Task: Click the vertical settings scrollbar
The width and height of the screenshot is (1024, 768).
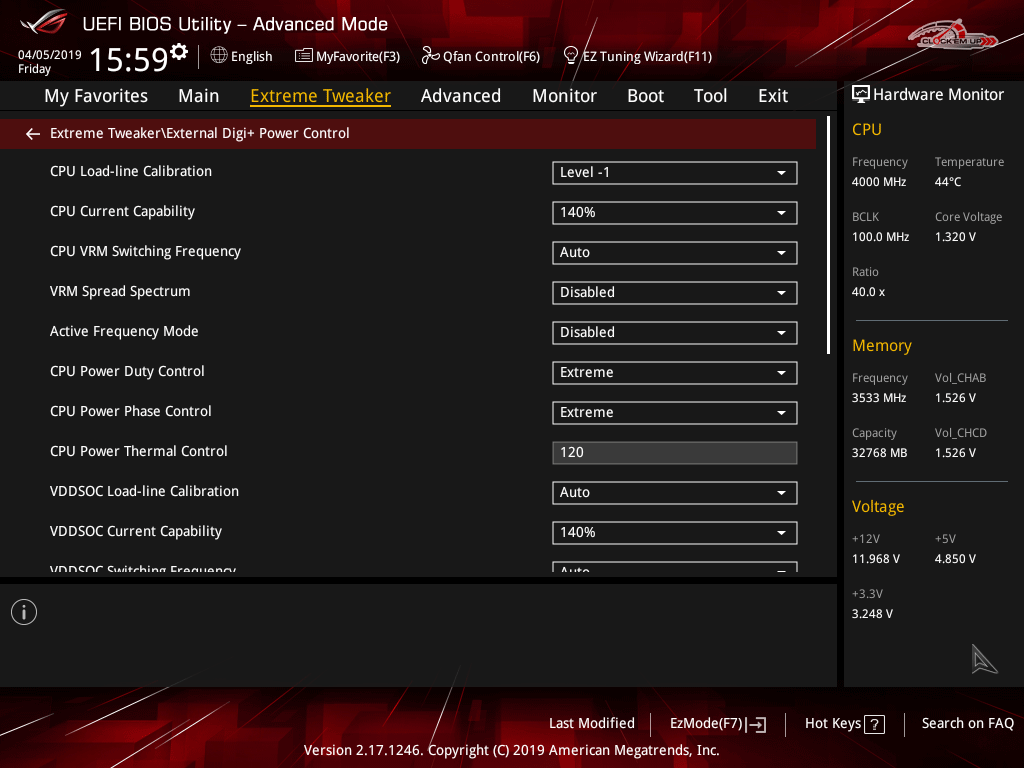Action: pyautogui.click(x=829, y=235)
